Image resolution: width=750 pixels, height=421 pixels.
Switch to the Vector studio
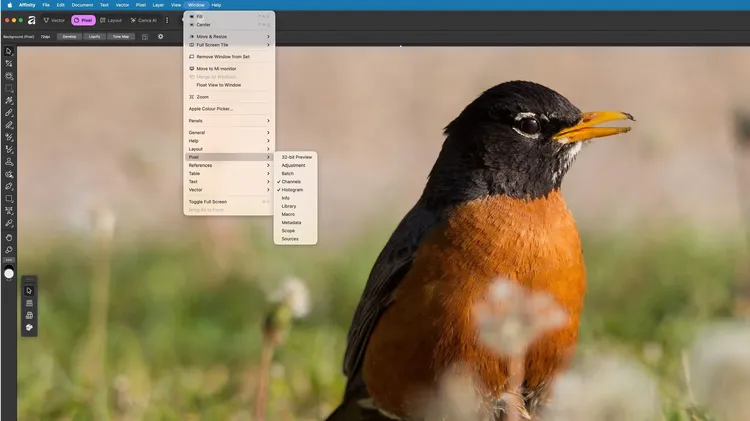[x=54, y=20]
